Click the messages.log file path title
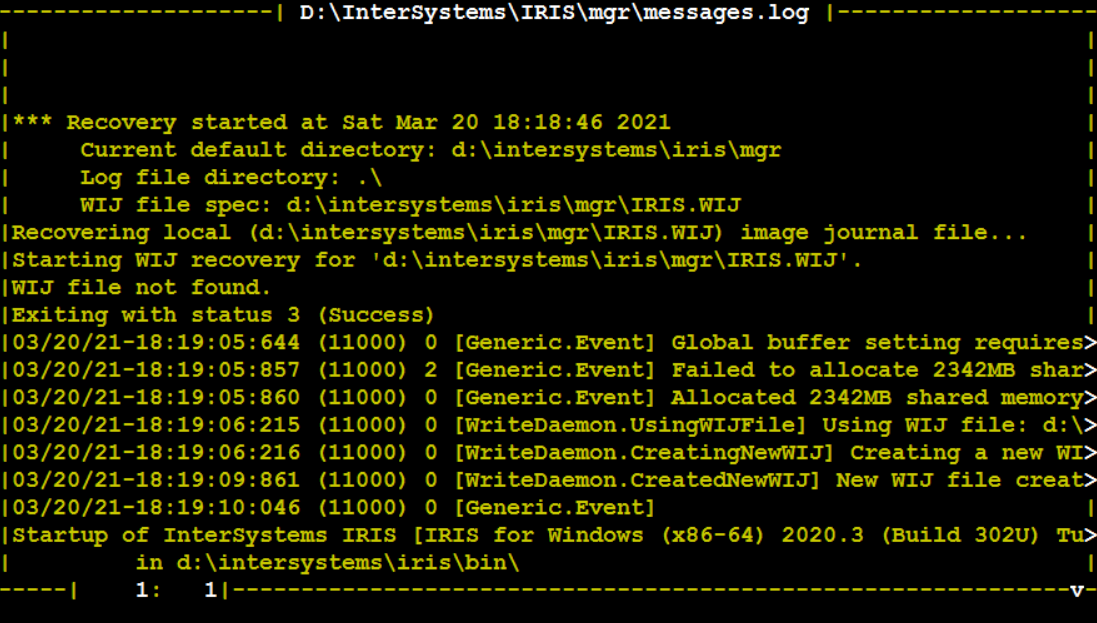Image resolution: width=1097 pixels, height=623 pixels. (x=554, y=13)
